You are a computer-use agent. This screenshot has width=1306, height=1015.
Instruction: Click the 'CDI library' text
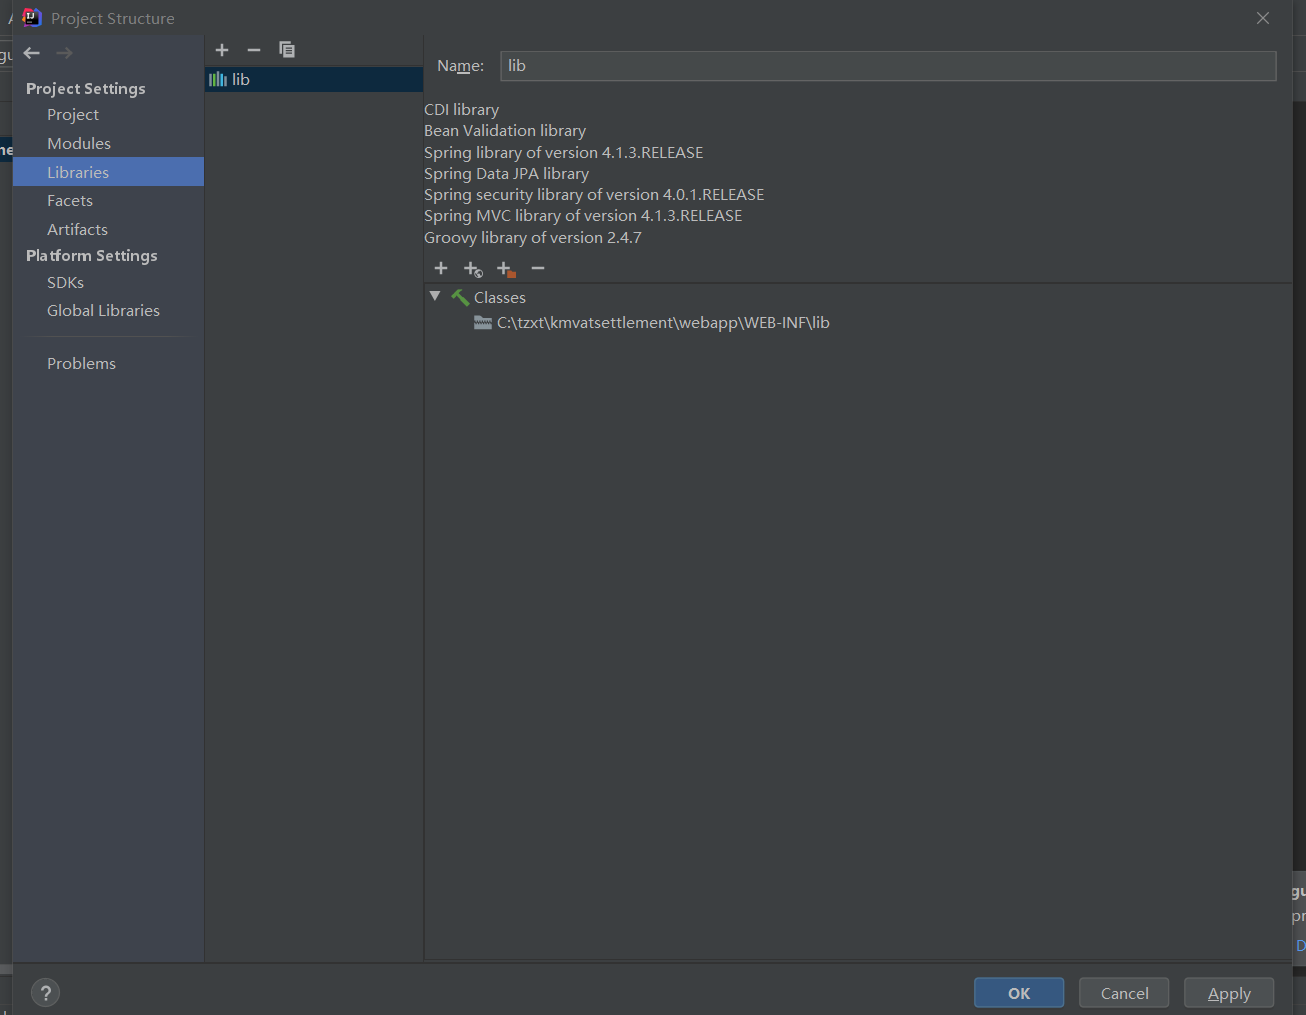click(x=461, y=110)
